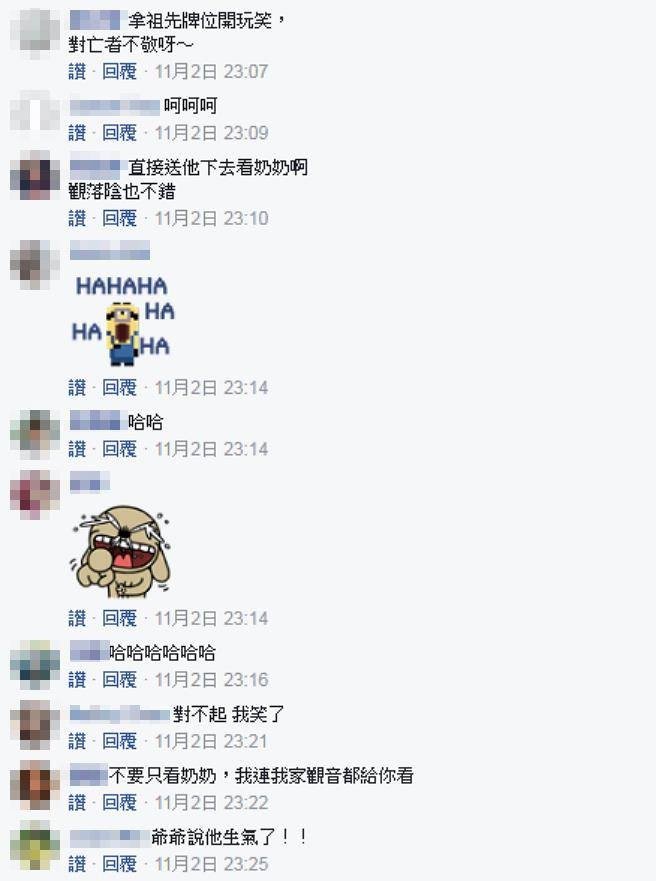Click avatar beside the 觀落陰也不錯 comment
The image size is (656, 881).
pos(35,175)
